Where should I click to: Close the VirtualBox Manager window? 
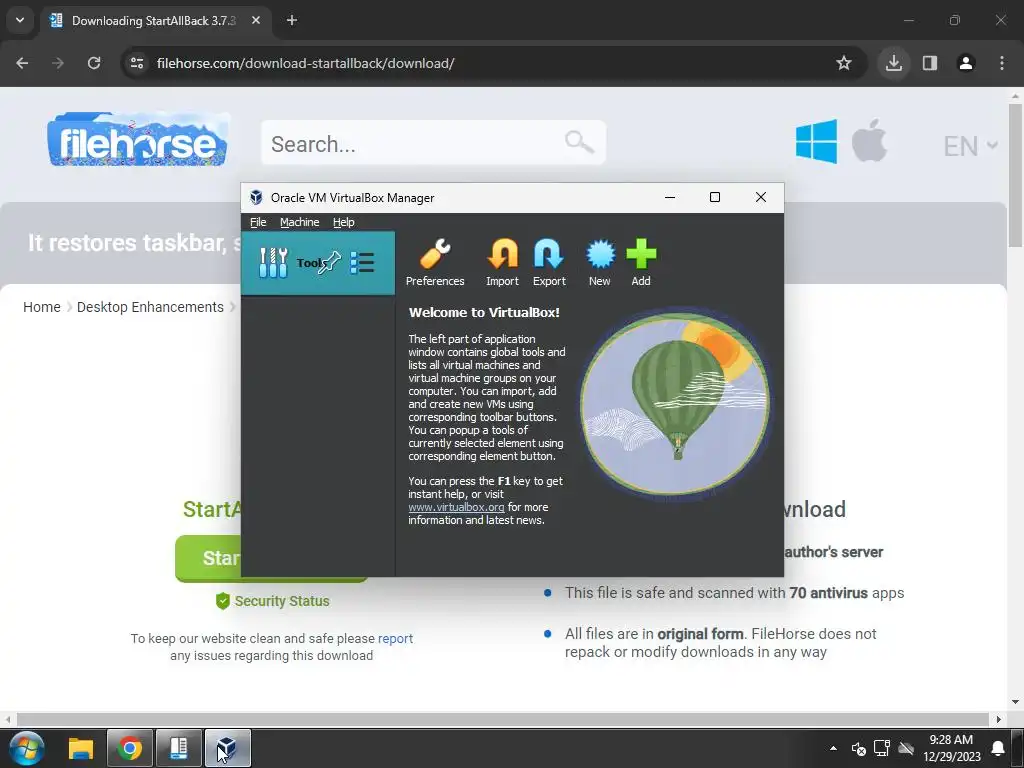[x=760, y=197]
